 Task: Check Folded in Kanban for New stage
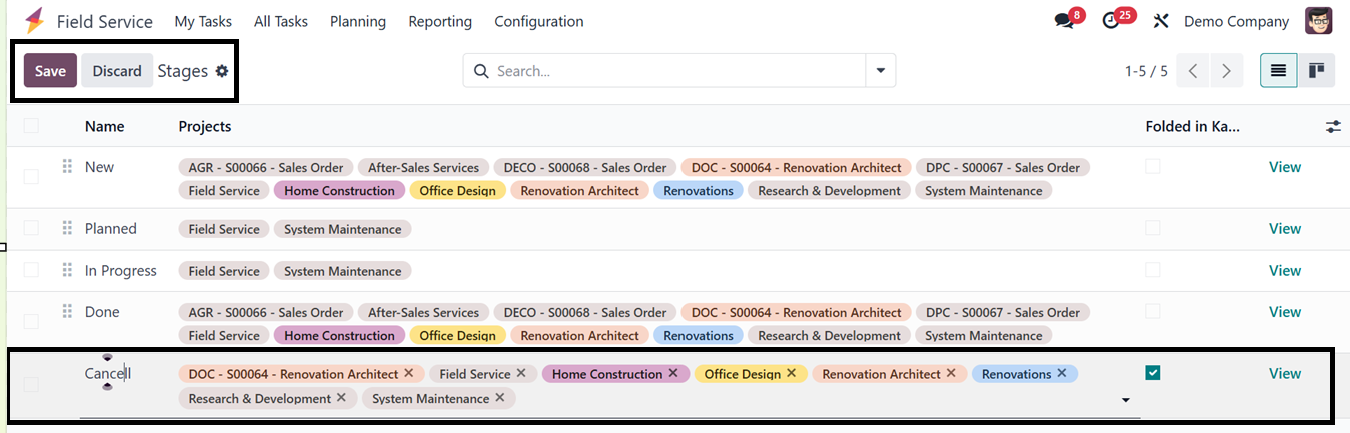1153,167
